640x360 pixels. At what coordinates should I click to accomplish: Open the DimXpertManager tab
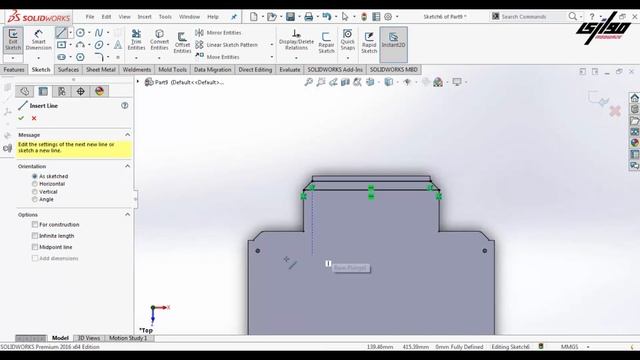click(x=80, y=91)
